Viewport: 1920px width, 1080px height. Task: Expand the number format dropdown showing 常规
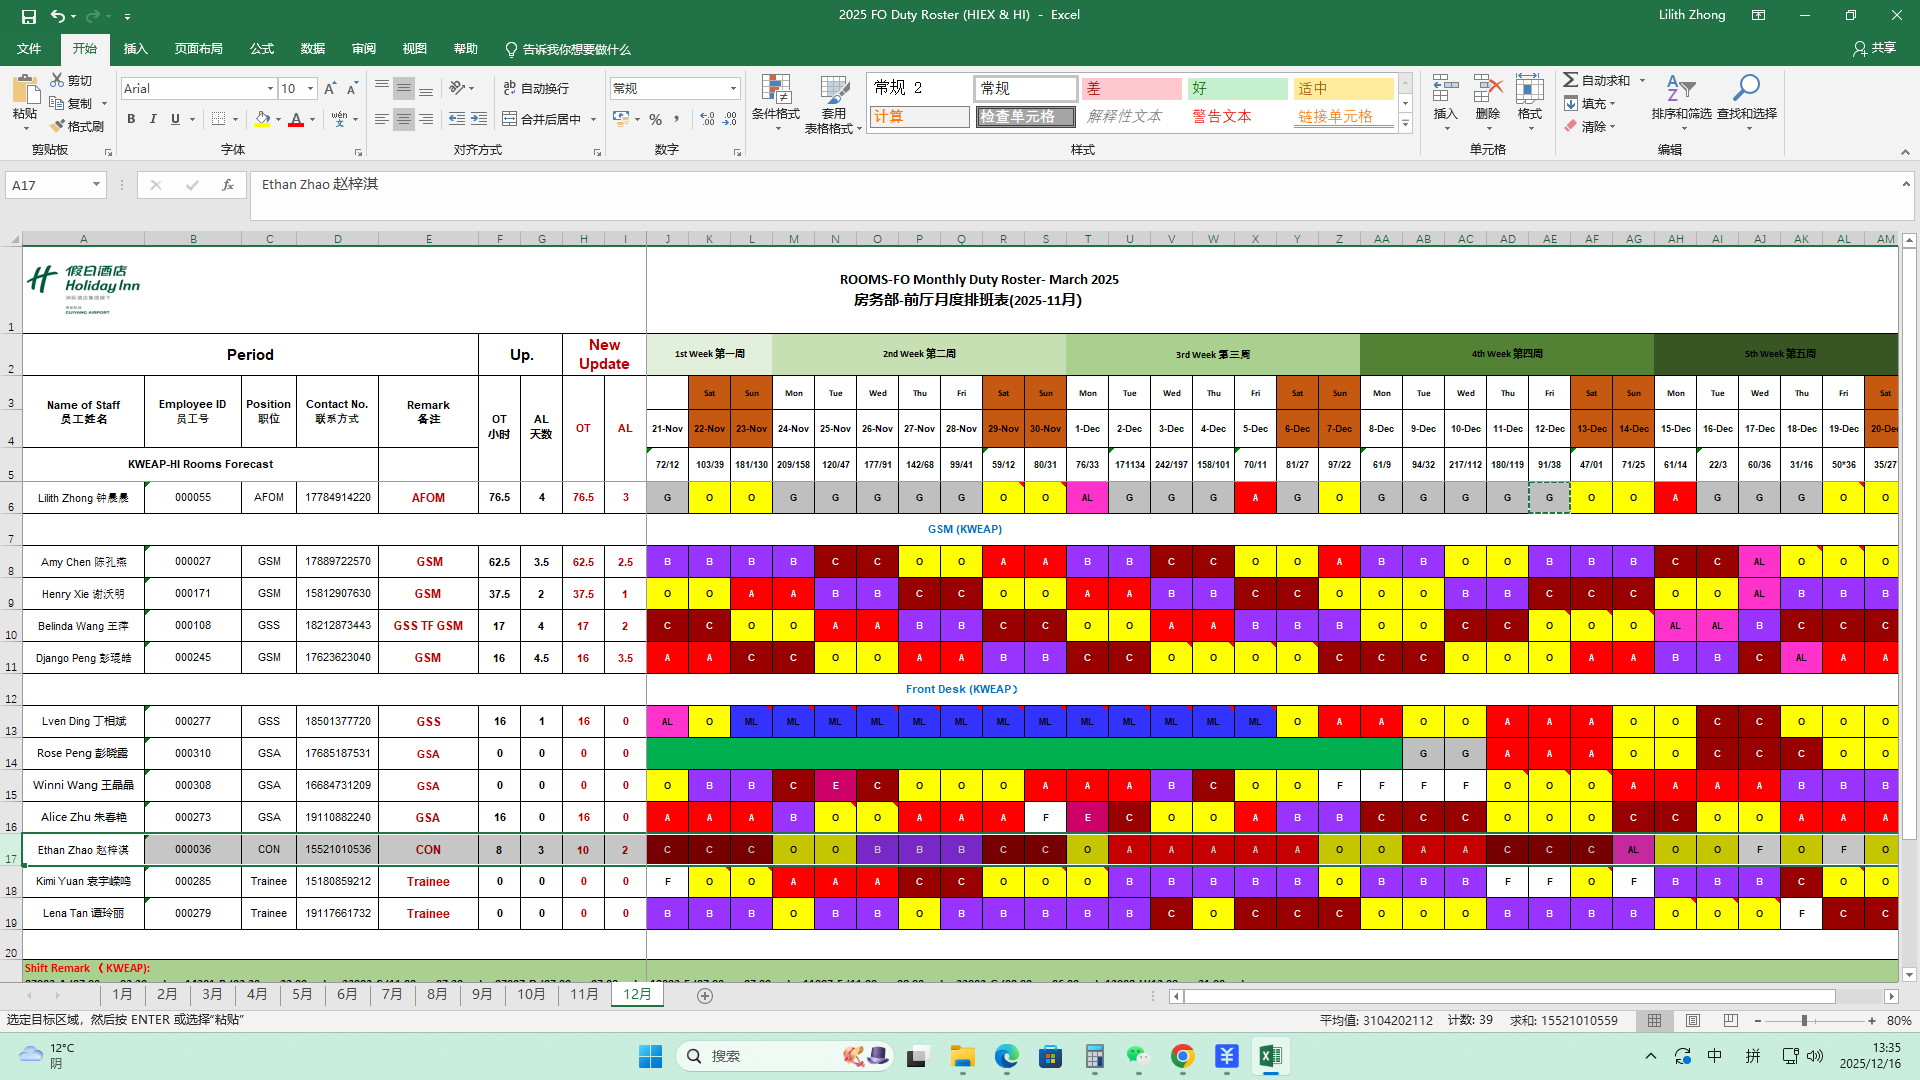click(733, 89)
